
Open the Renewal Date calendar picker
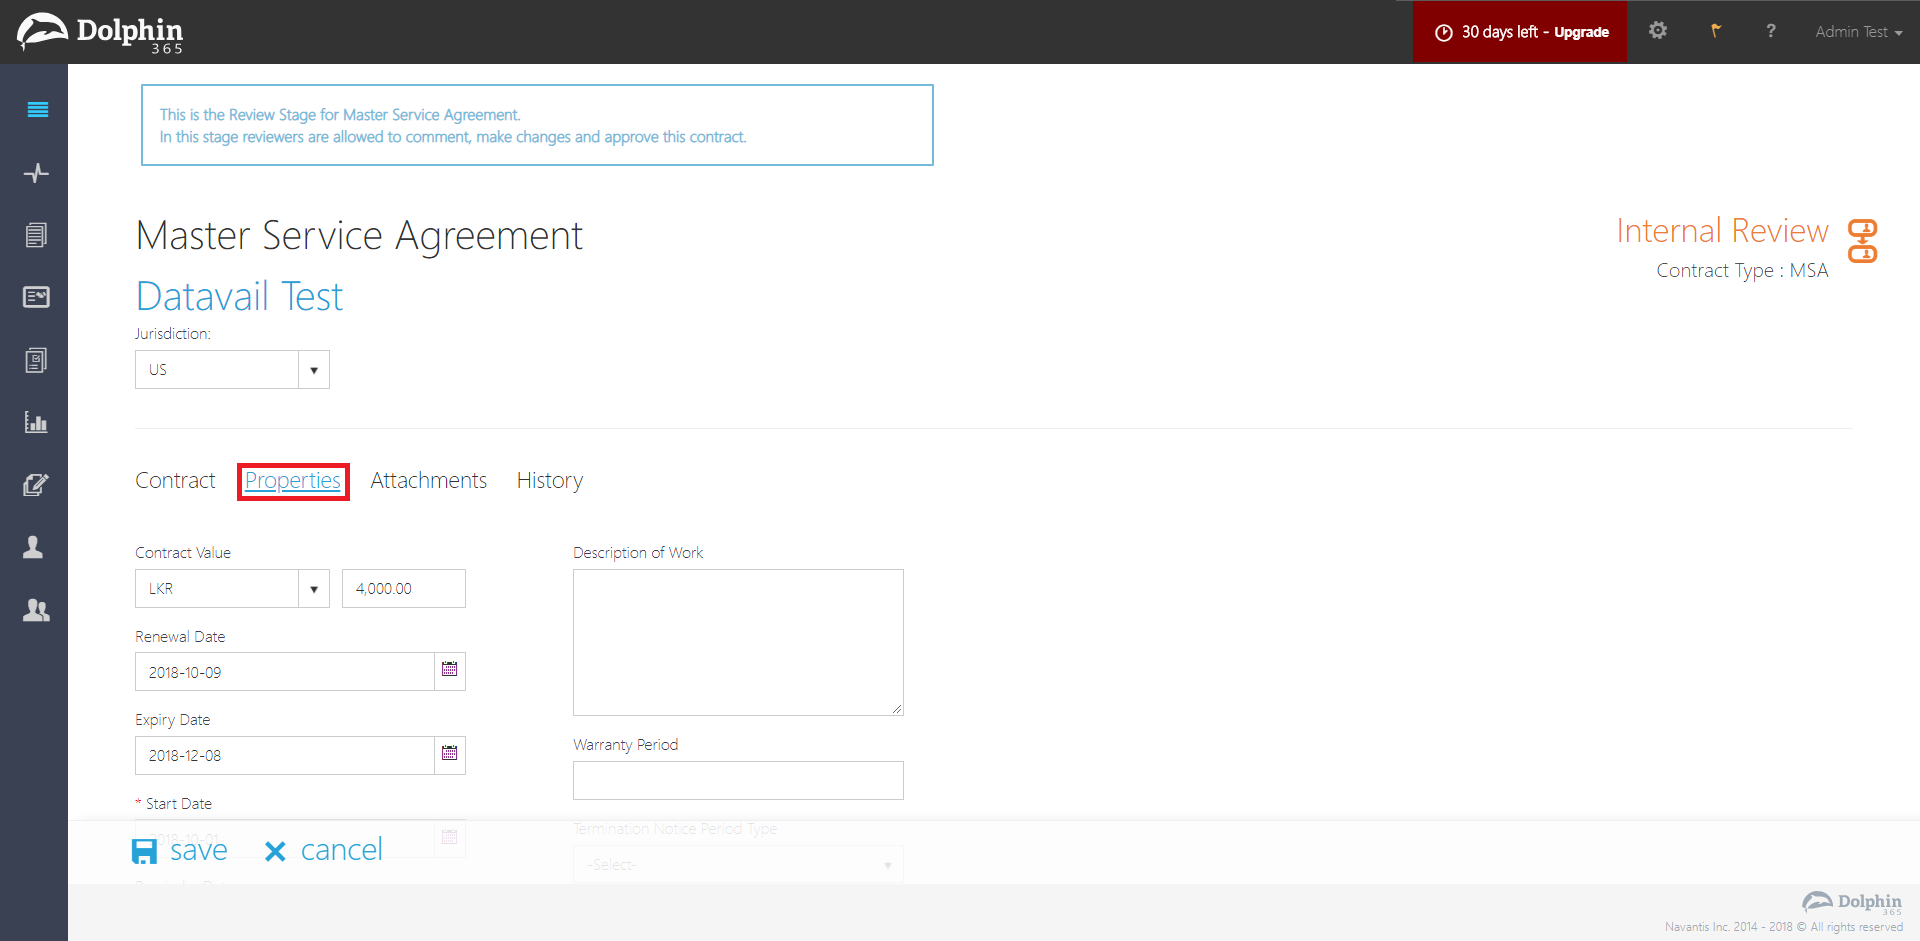coord(450,671)
